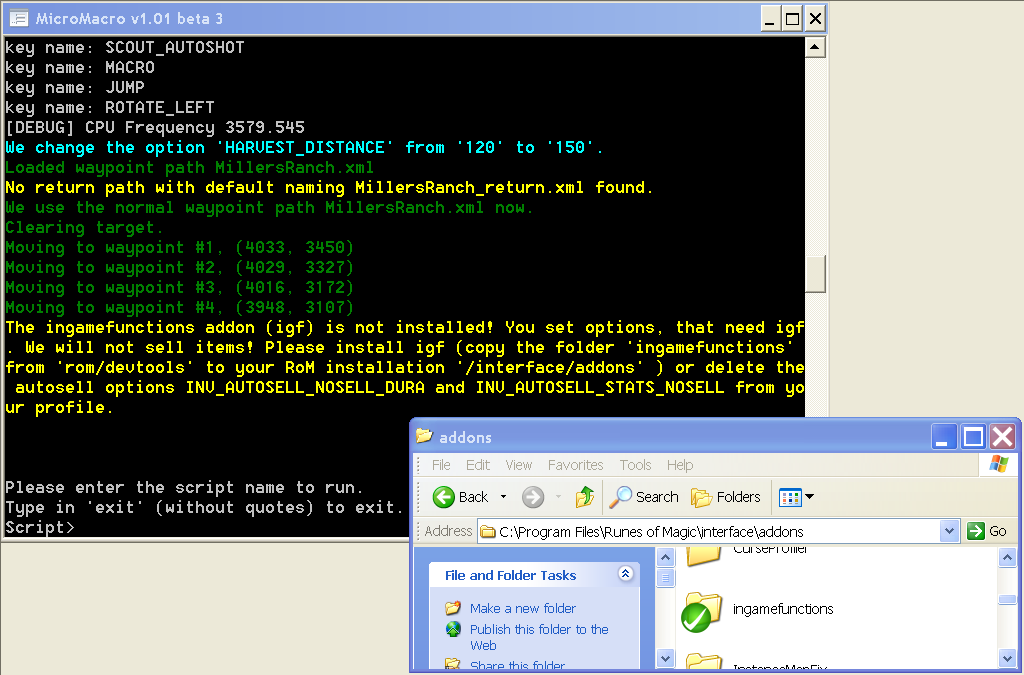Click the Make a new folder icon
Screen dimensions: 1024x675
[x=453, y=608]
